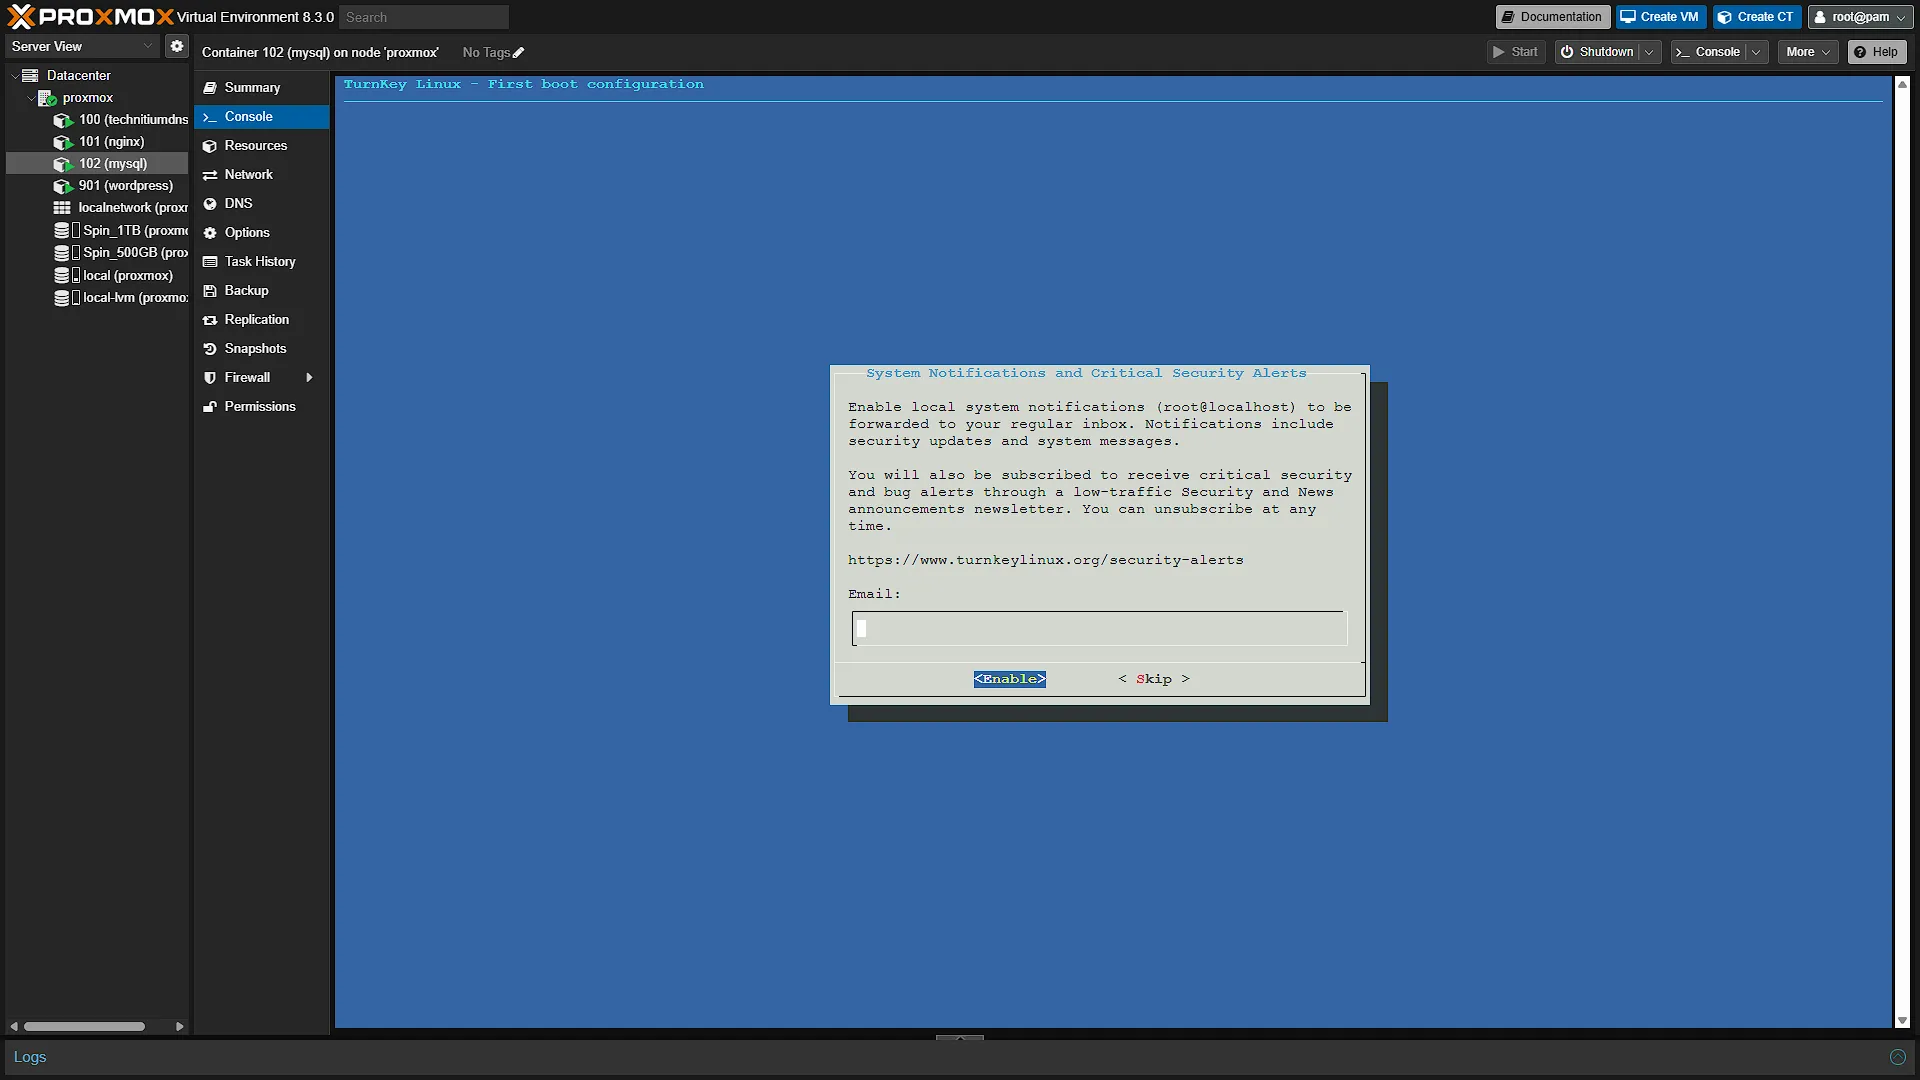Select local (proxmox) storage
Image resolution: width=1920 pixels, height=1080 pixels.
click(114, 275)
